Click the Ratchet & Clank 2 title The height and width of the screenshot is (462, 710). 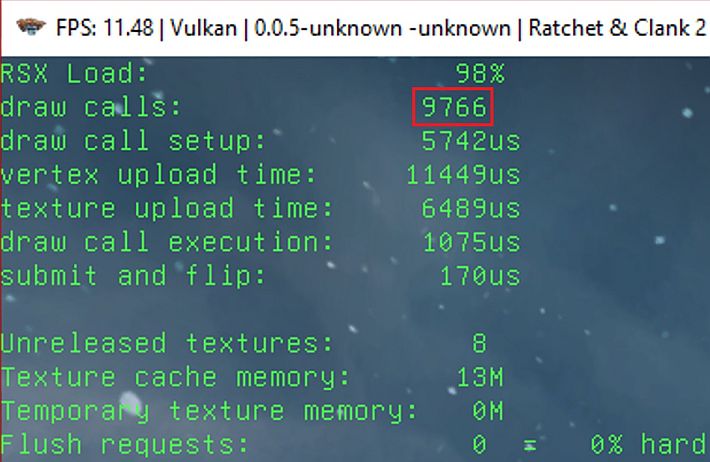[617, 28]
